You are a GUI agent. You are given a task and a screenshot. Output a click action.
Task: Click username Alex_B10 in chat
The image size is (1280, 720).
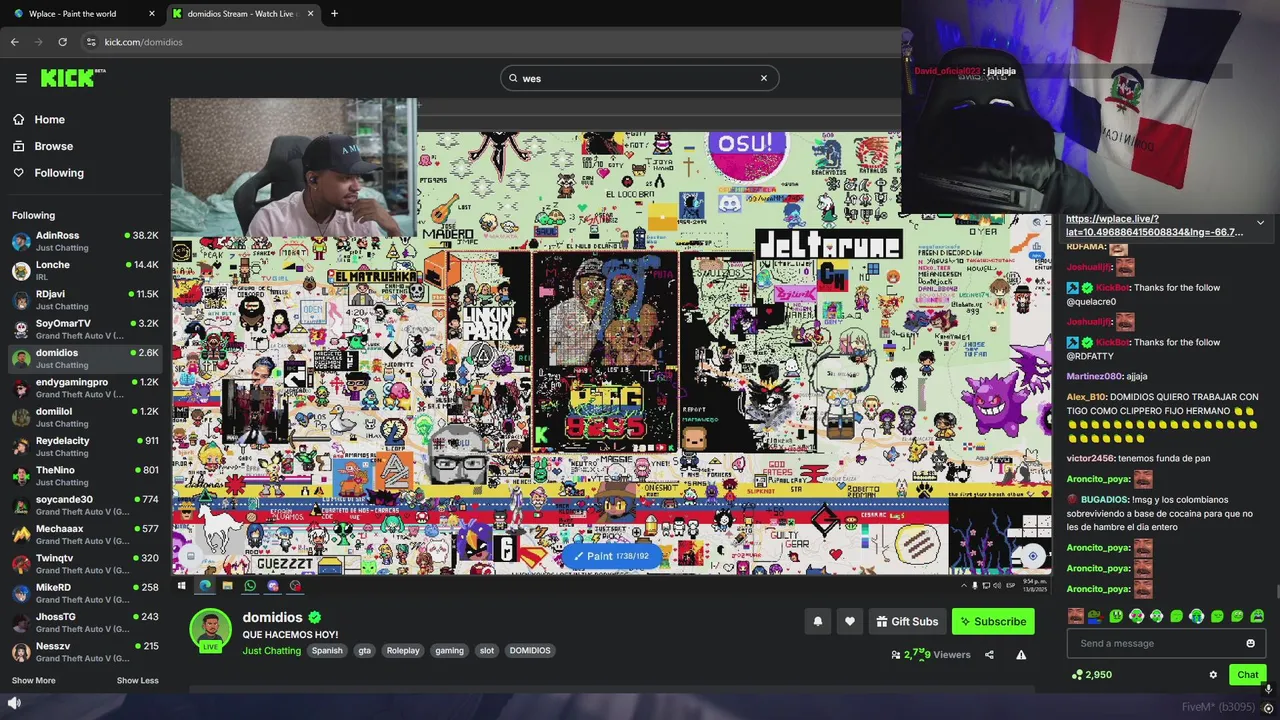tap(1086, 397)
